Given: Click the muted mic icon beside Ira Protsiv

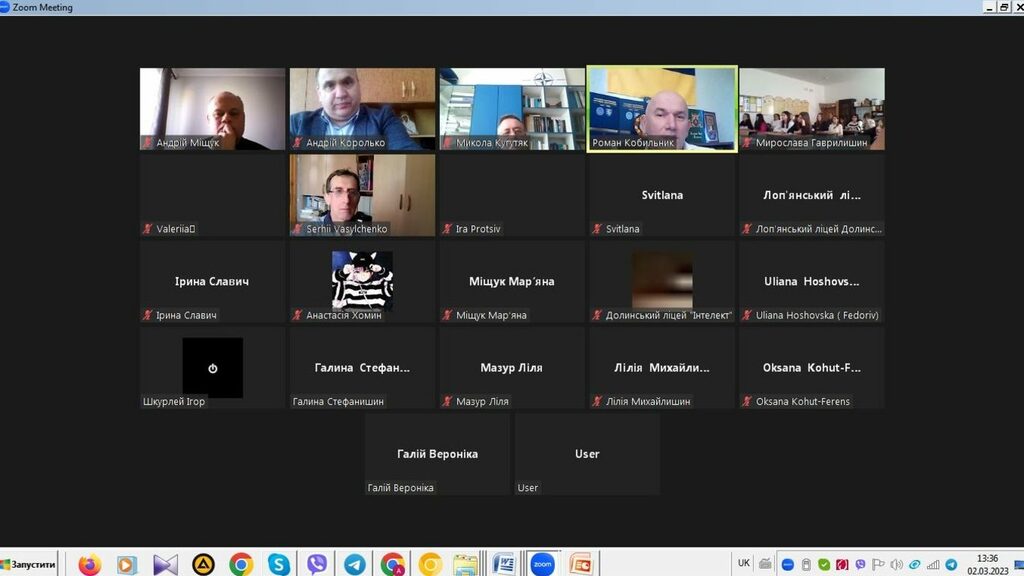Looking at the screenshot, I should (447, 229).
